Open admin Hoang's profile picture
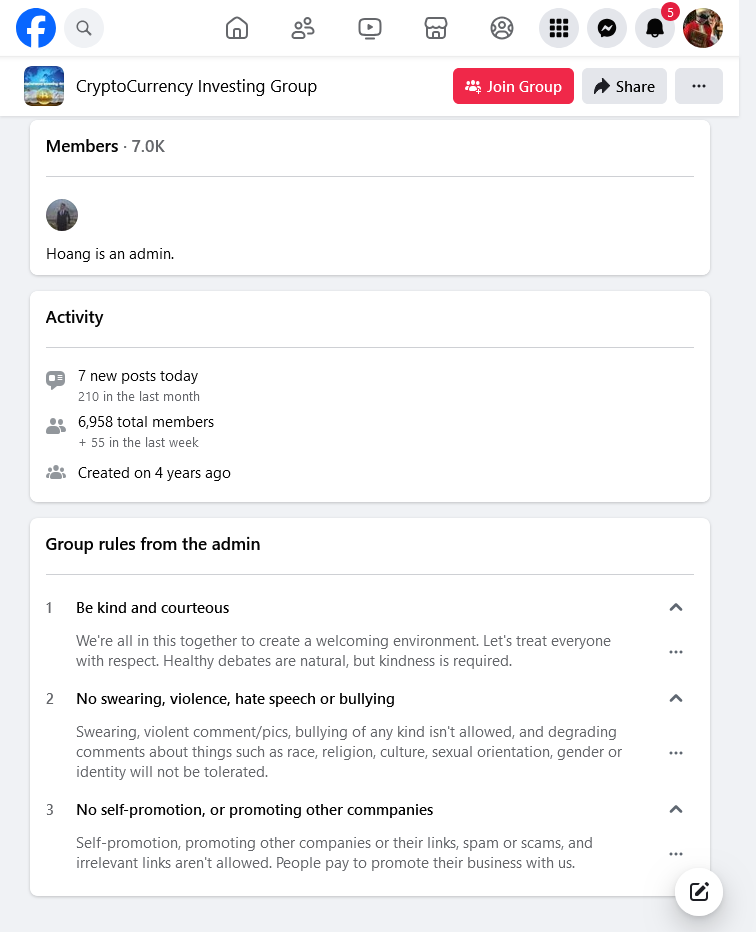This screenshot has height=932, width=756. 62,215
